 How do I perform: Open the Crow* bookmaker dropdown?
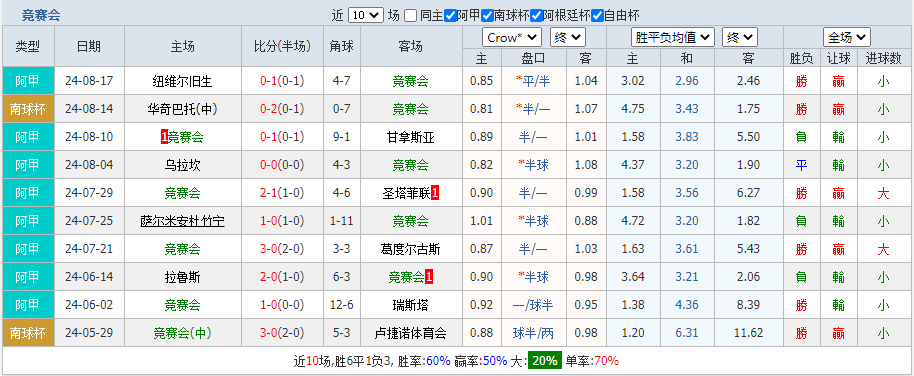(x=512, y=38)
